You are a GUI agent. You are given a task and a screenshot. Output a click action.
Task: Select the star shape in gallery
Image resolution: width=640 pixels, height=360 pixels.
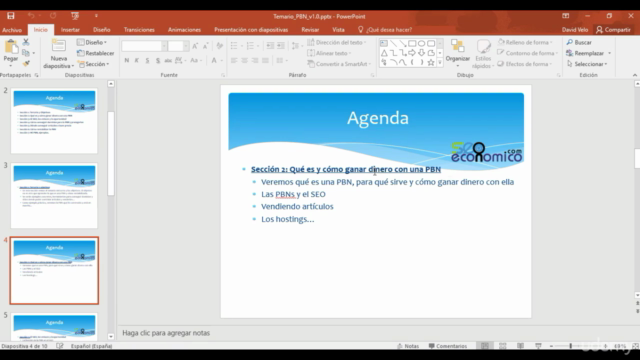(431, 62)
